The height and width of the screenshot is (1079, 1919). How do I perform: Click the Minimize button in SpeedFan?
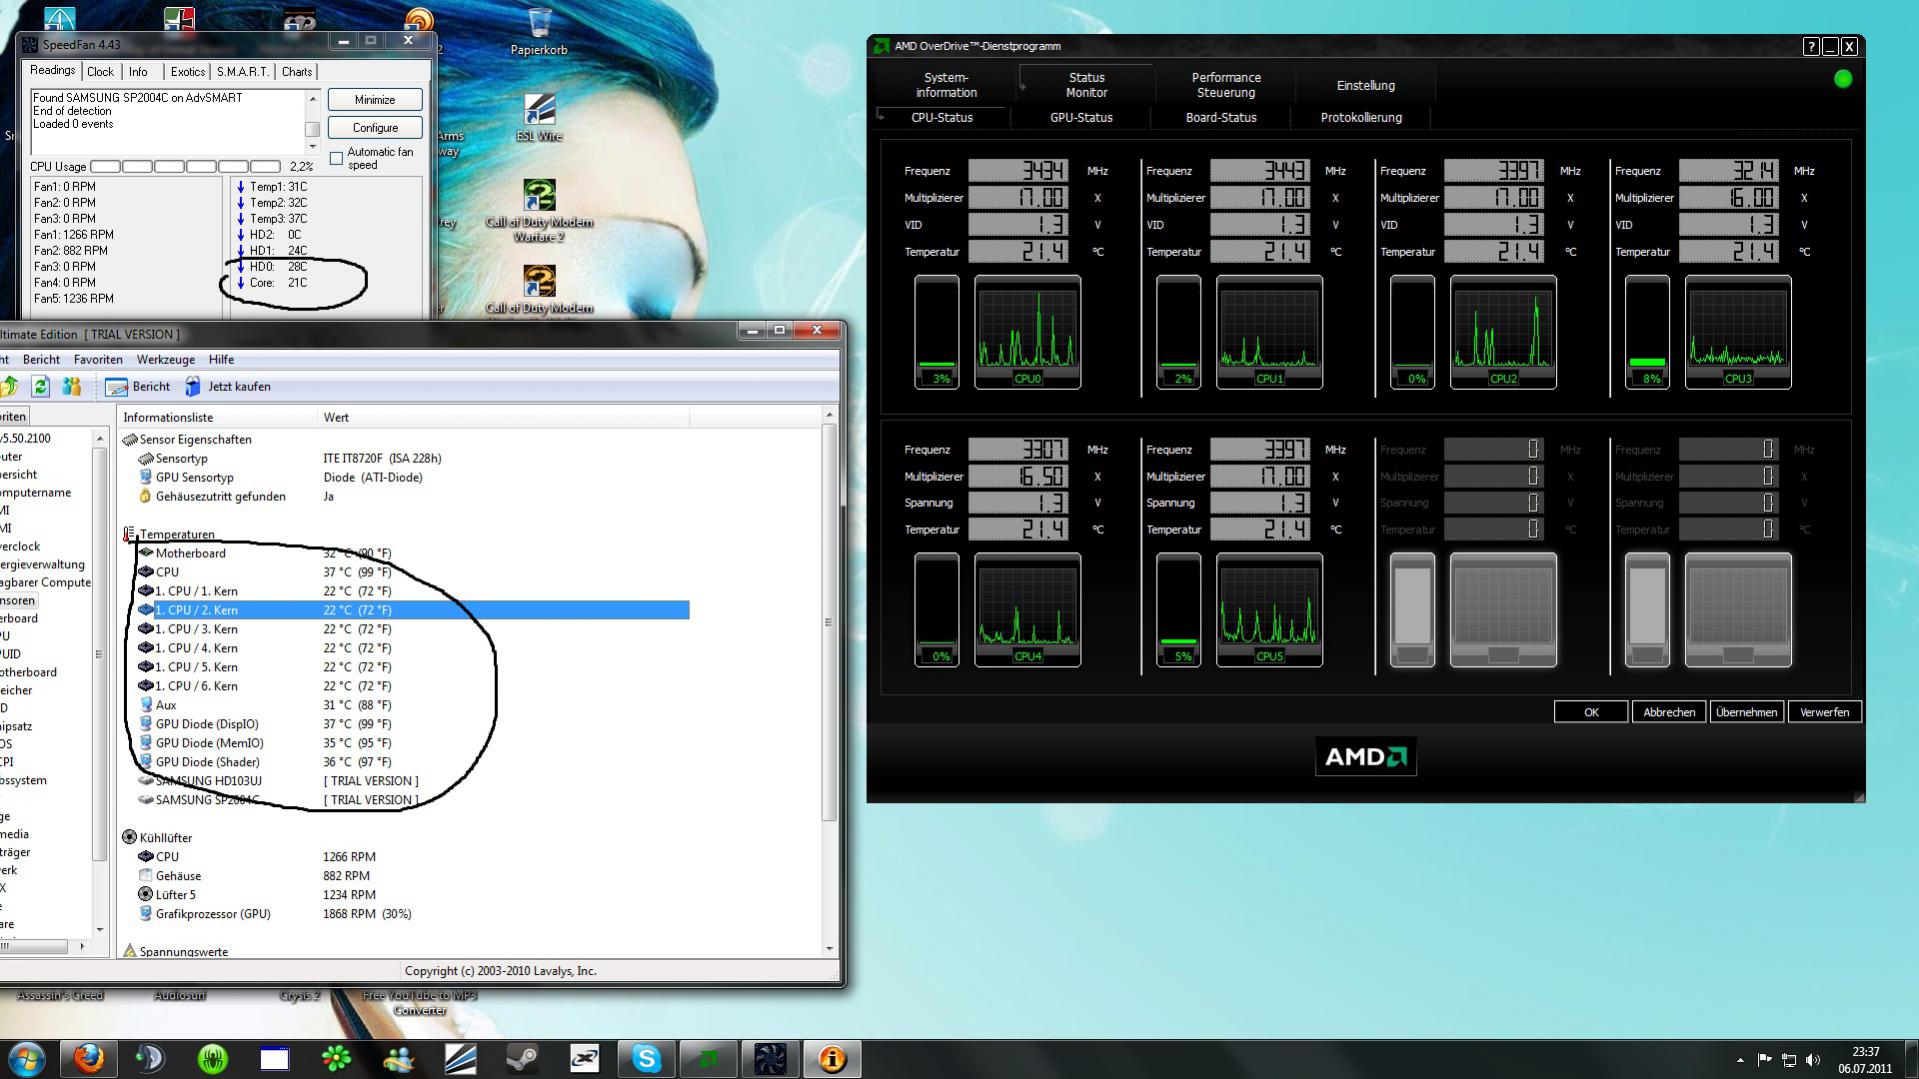click(x=375, y=100)
